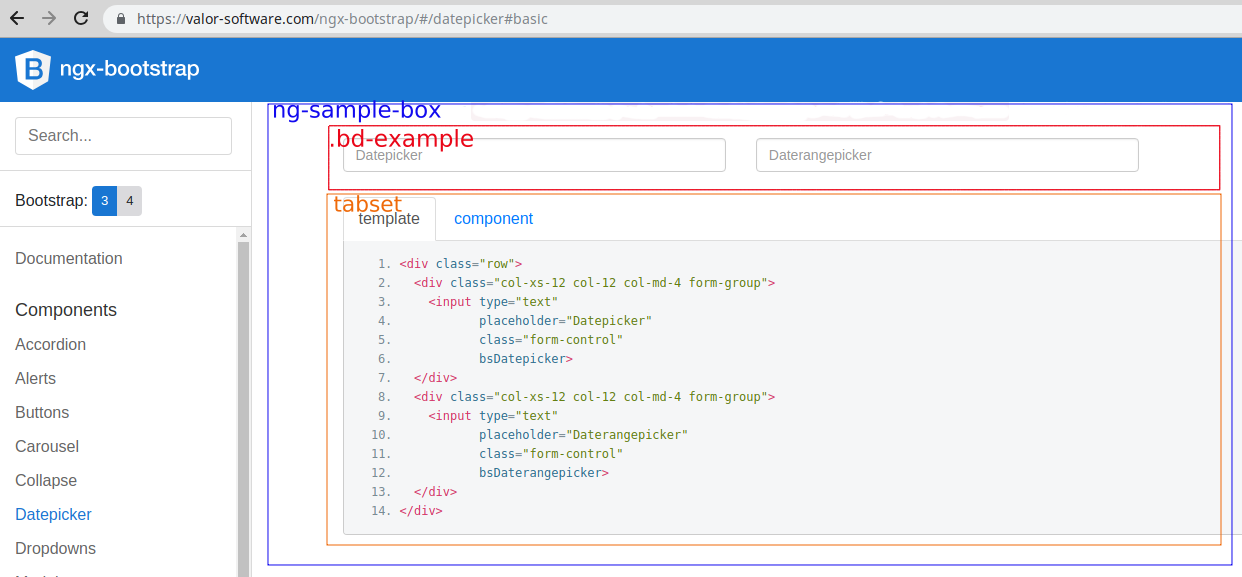
Task: Navigate to the Accordion component
Action: pos(50,344)
